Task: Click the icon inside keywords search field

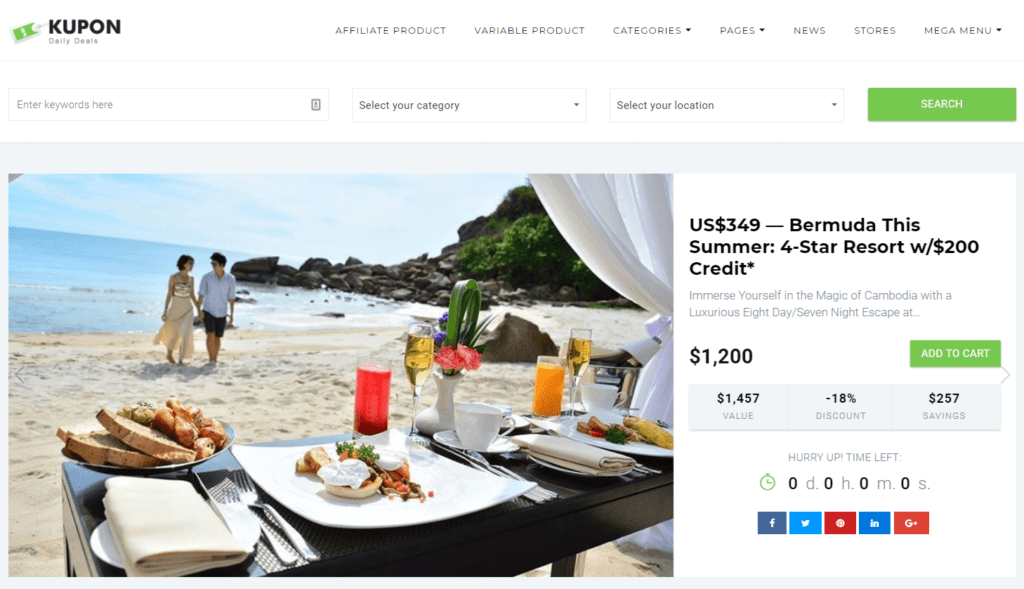Action: pos(315,104)
